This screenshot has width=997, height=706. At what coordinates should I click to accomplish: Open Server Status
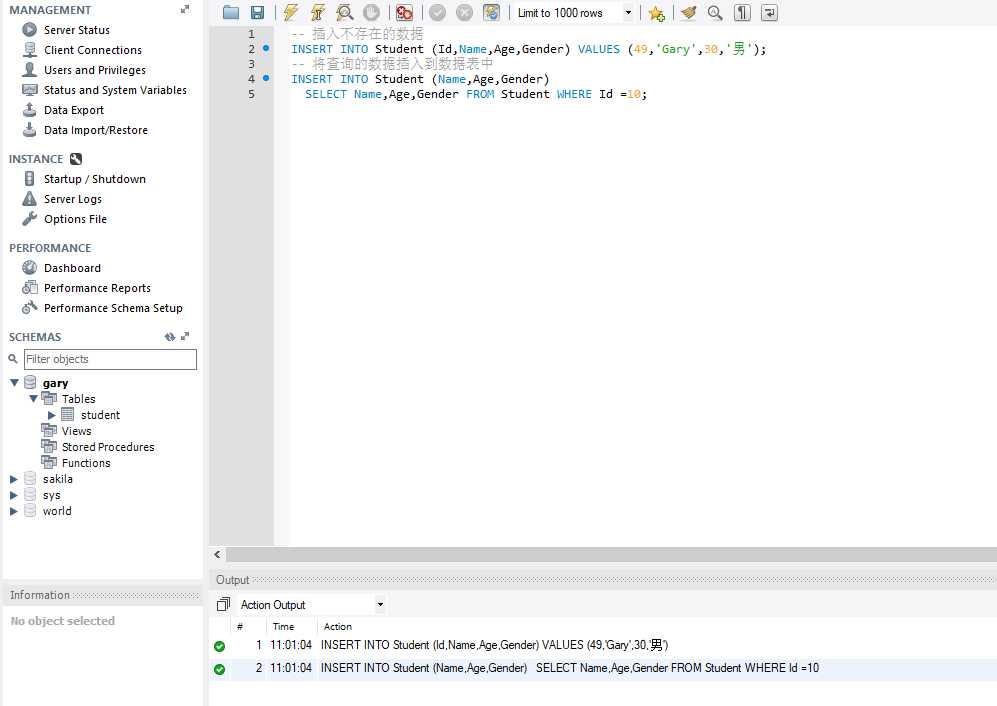(x=76, y=30)
